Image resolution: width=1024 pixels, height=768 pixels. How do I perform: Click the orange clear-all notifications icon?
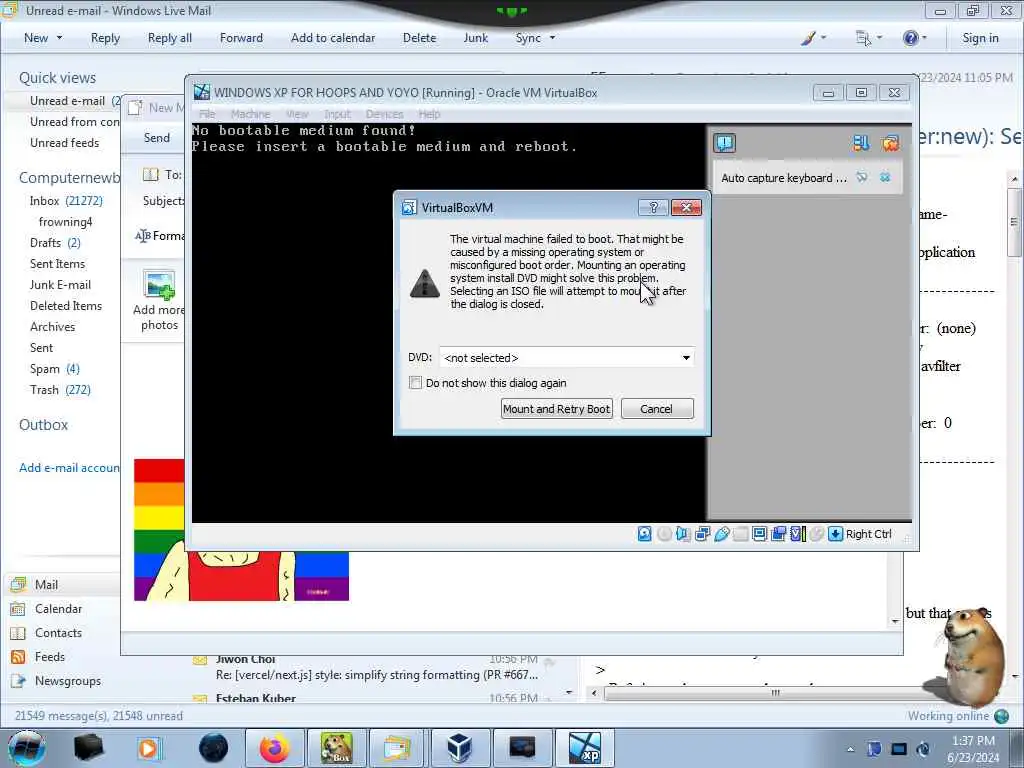(890, 143)
